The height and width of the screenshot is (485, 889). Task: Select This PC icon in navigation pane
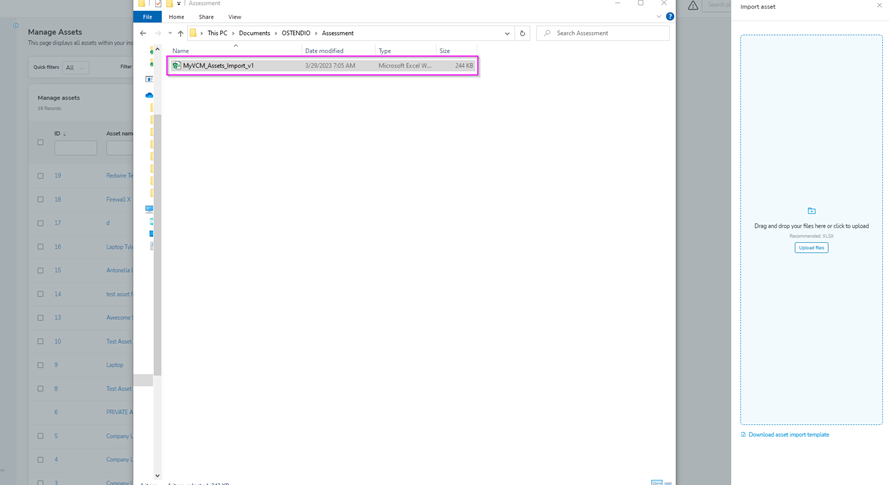(149, 209)
